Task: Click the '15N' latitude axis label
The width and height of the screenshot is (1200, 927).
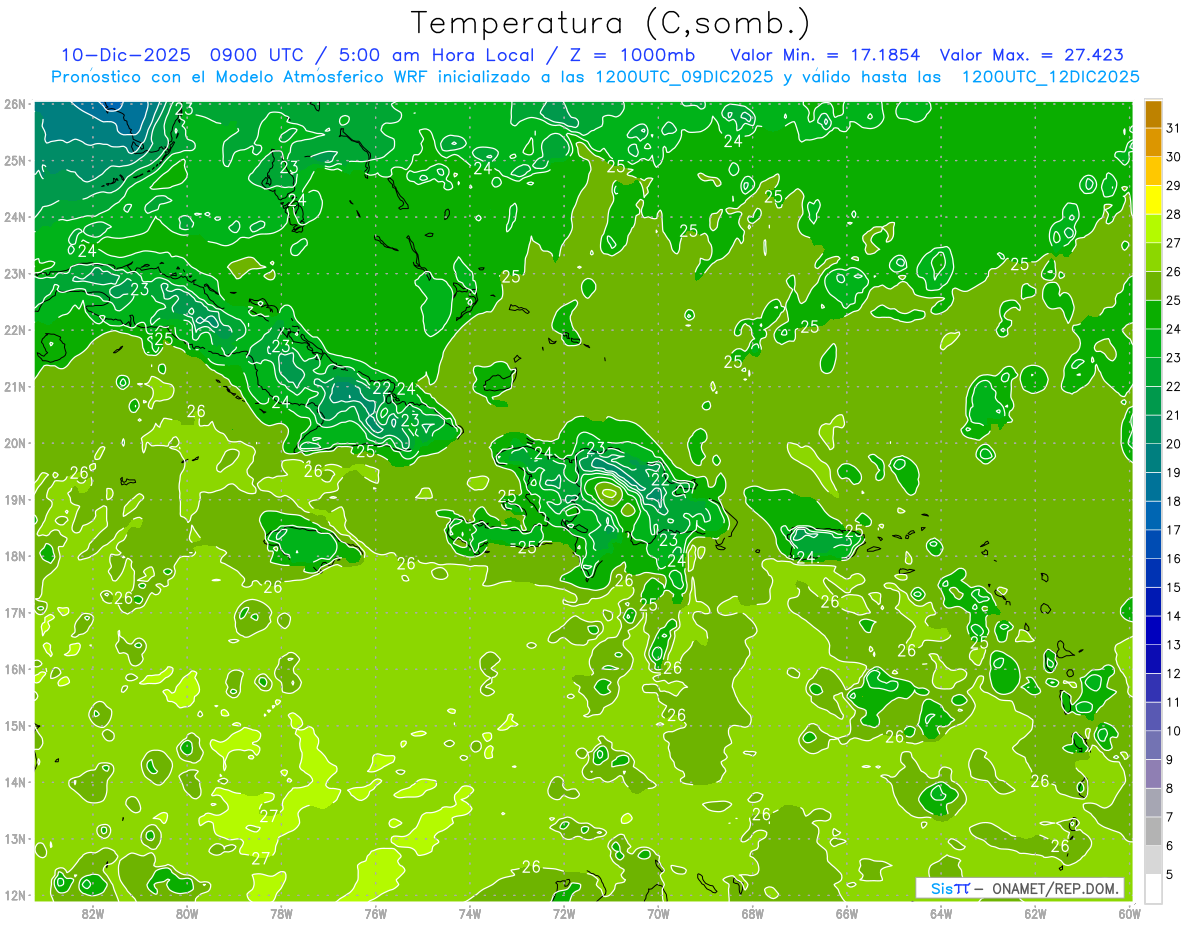Action: [x=15, y=725]
